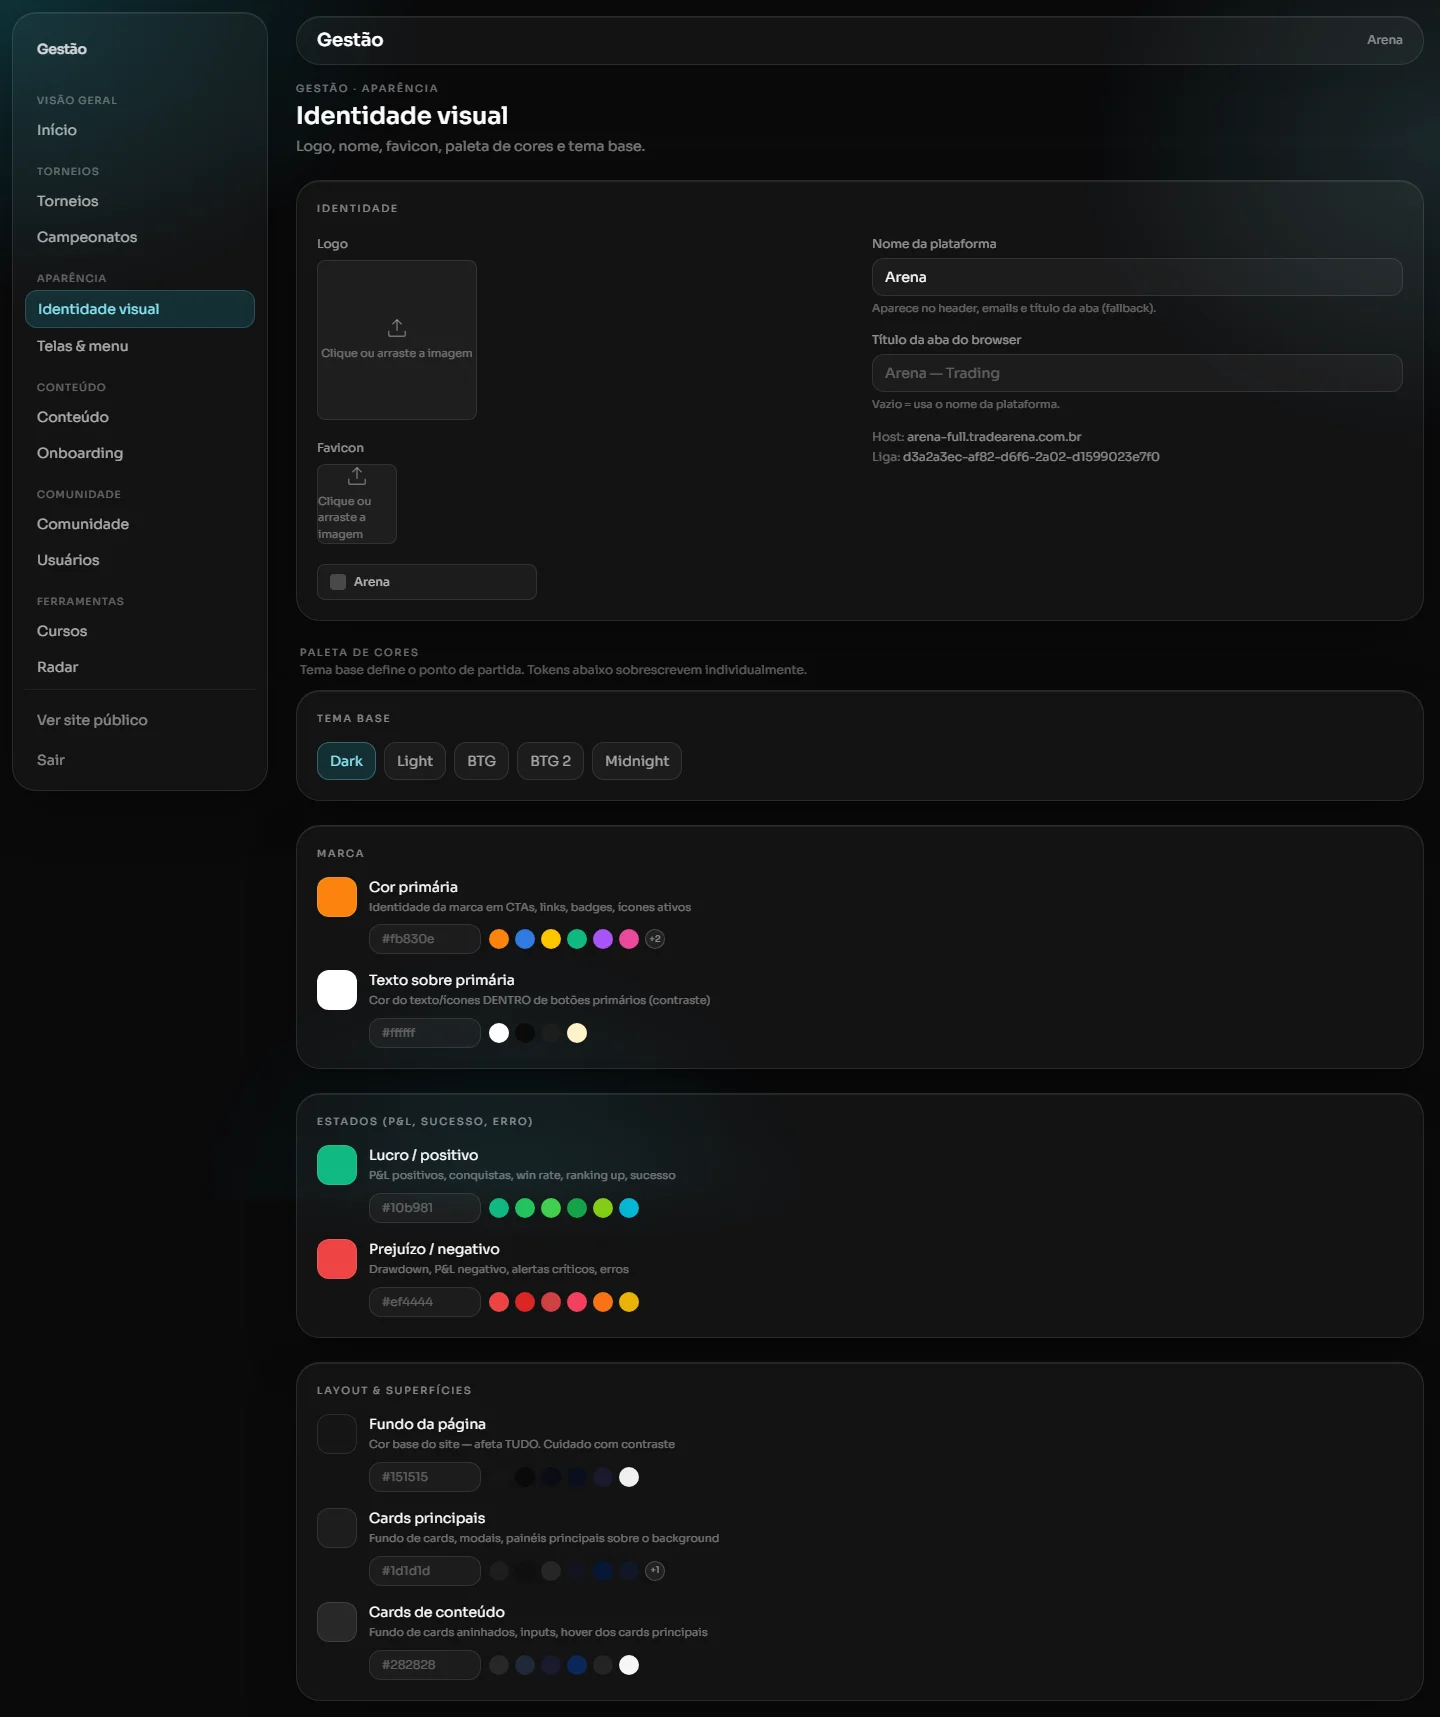The width and height of the screenshot is (1440, 1717).
Task: Click the #151515 hex field
Action: pyautogui.click(x=425, y=1477)
